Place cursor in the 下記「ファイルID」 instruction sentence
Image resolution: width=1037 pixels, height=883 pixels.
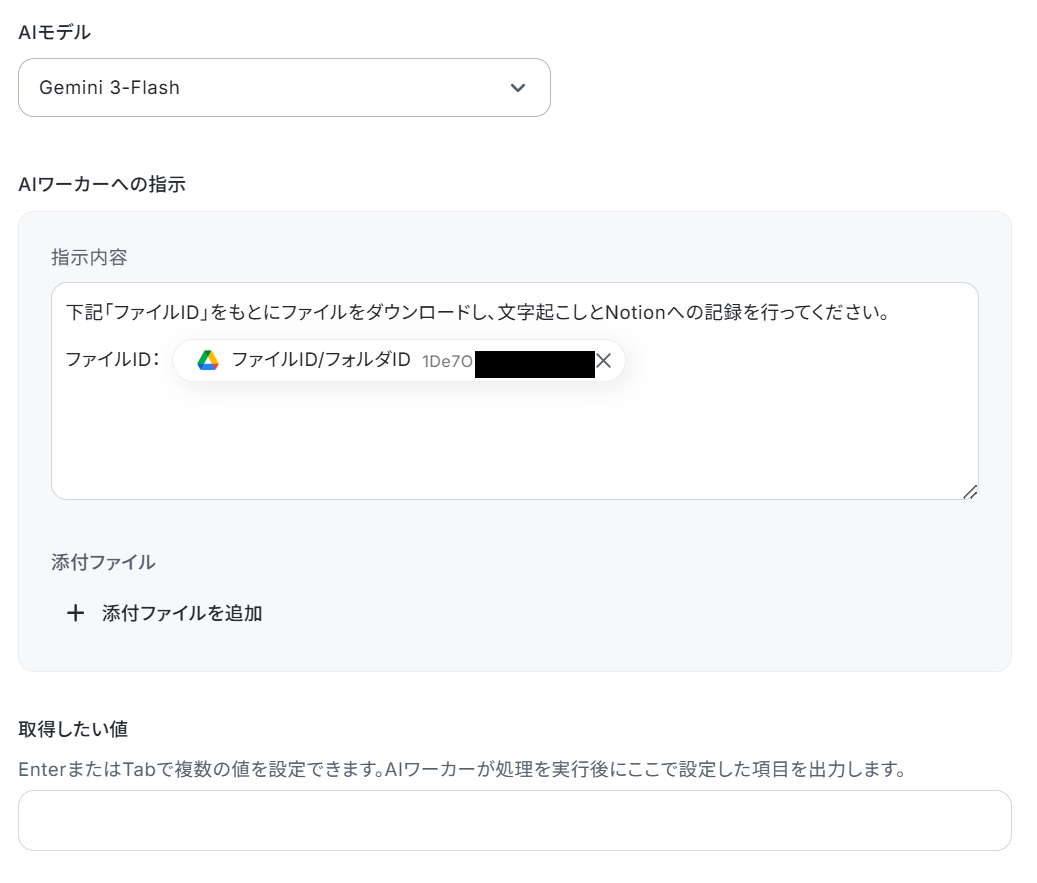478,312
